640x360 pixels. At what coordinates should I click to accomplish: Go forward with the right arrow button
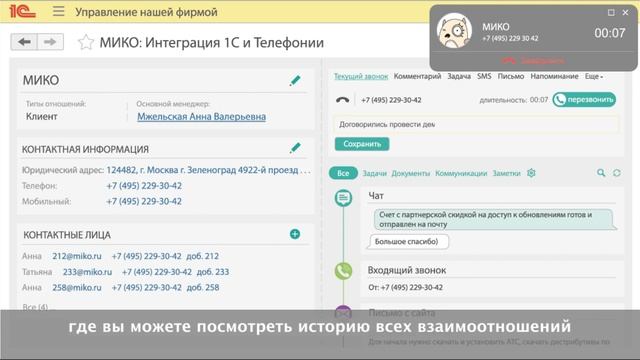point(50,42)
